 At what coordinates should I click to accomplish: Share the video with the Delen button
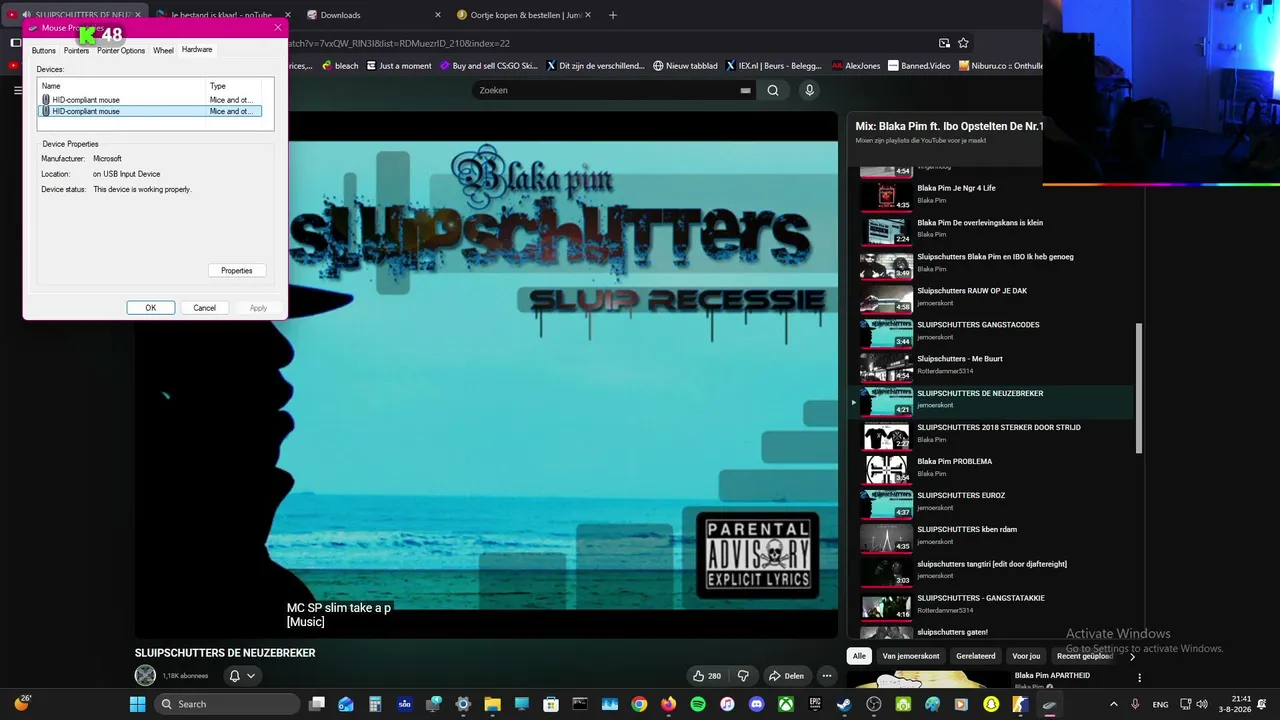pos(786,676)
